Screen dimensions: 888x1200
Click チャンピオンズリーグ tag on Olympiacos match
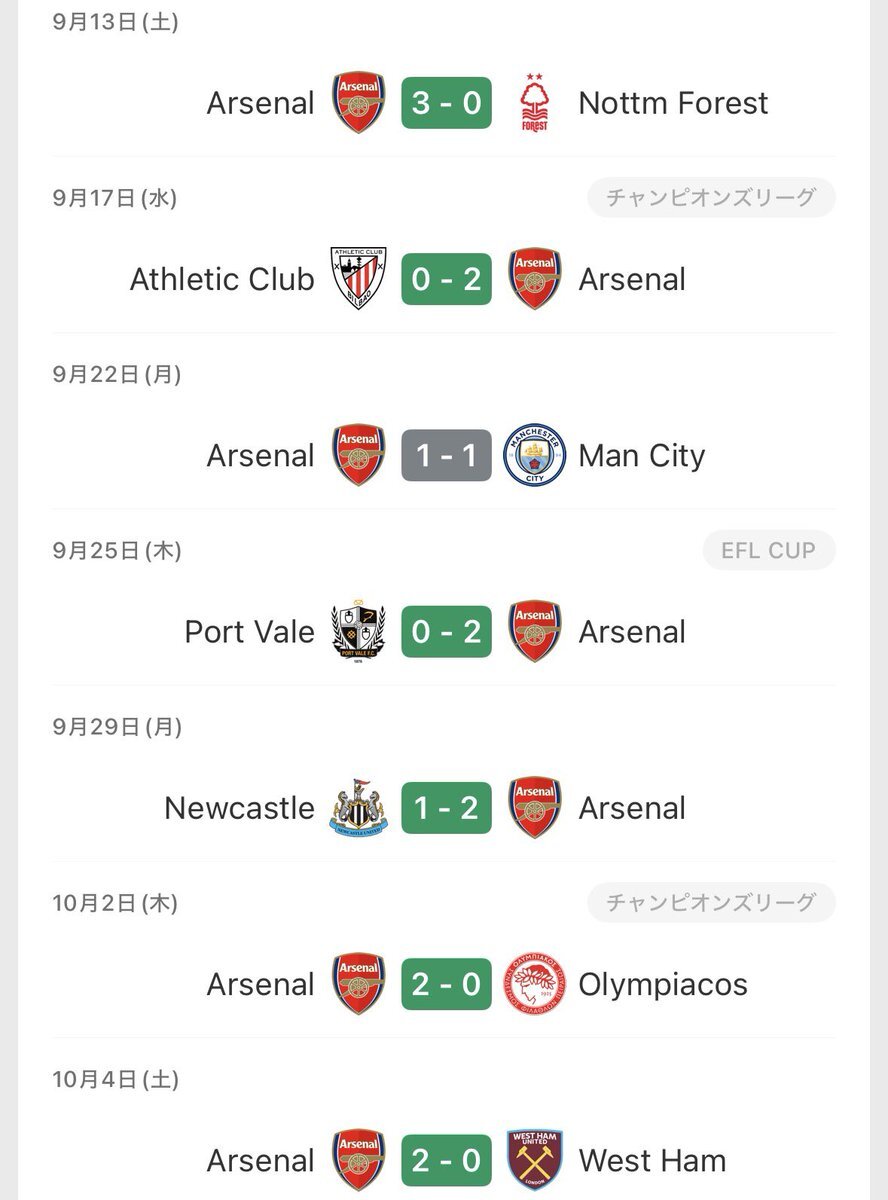pos(710,903)
